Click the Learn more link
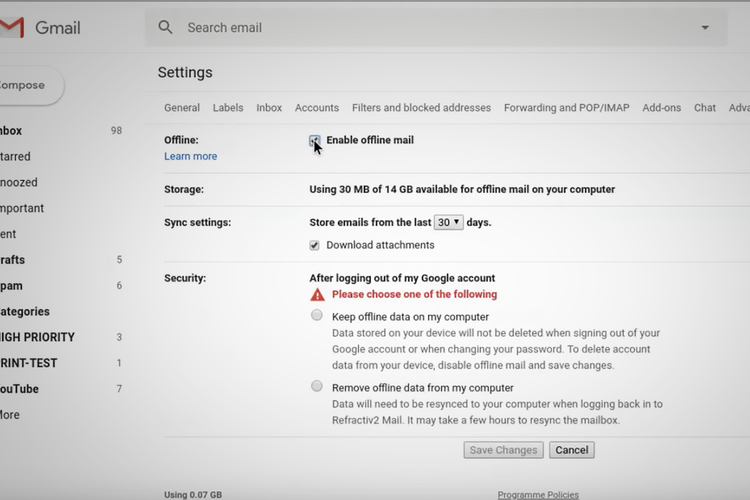This screenshot has width=750, height=500. [x=190, y=156]
